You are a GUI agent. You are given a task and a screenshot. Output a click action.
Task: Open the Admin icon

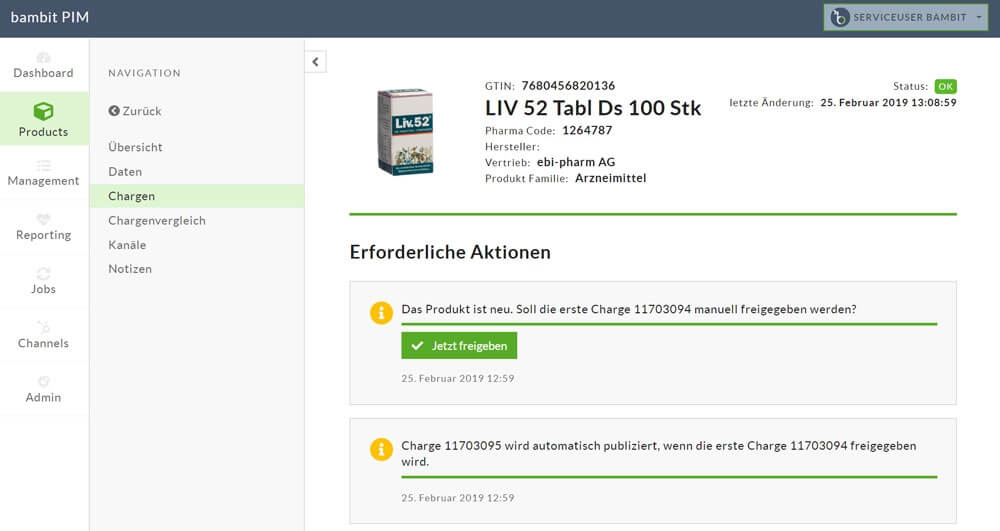pos(43,381)
